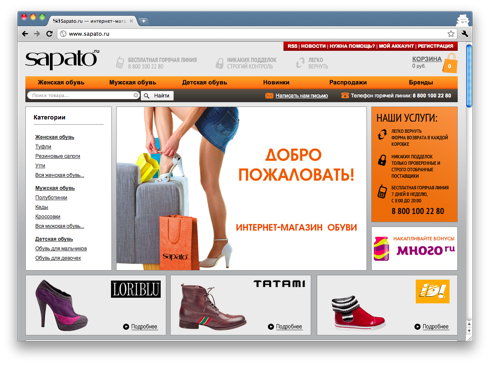This screenshot has height=365, width=490.
Task: Click the Много.ru jar bonus icon
Action: coord(381,248)
